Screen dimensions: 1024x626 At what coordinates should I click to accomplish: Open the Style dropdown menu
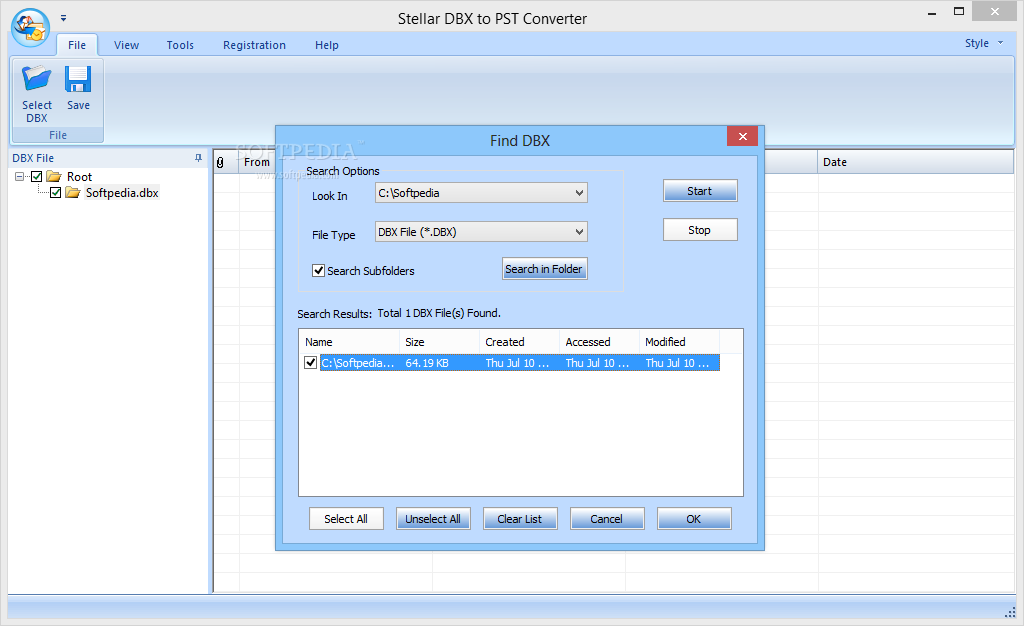[x=984, y=43]
